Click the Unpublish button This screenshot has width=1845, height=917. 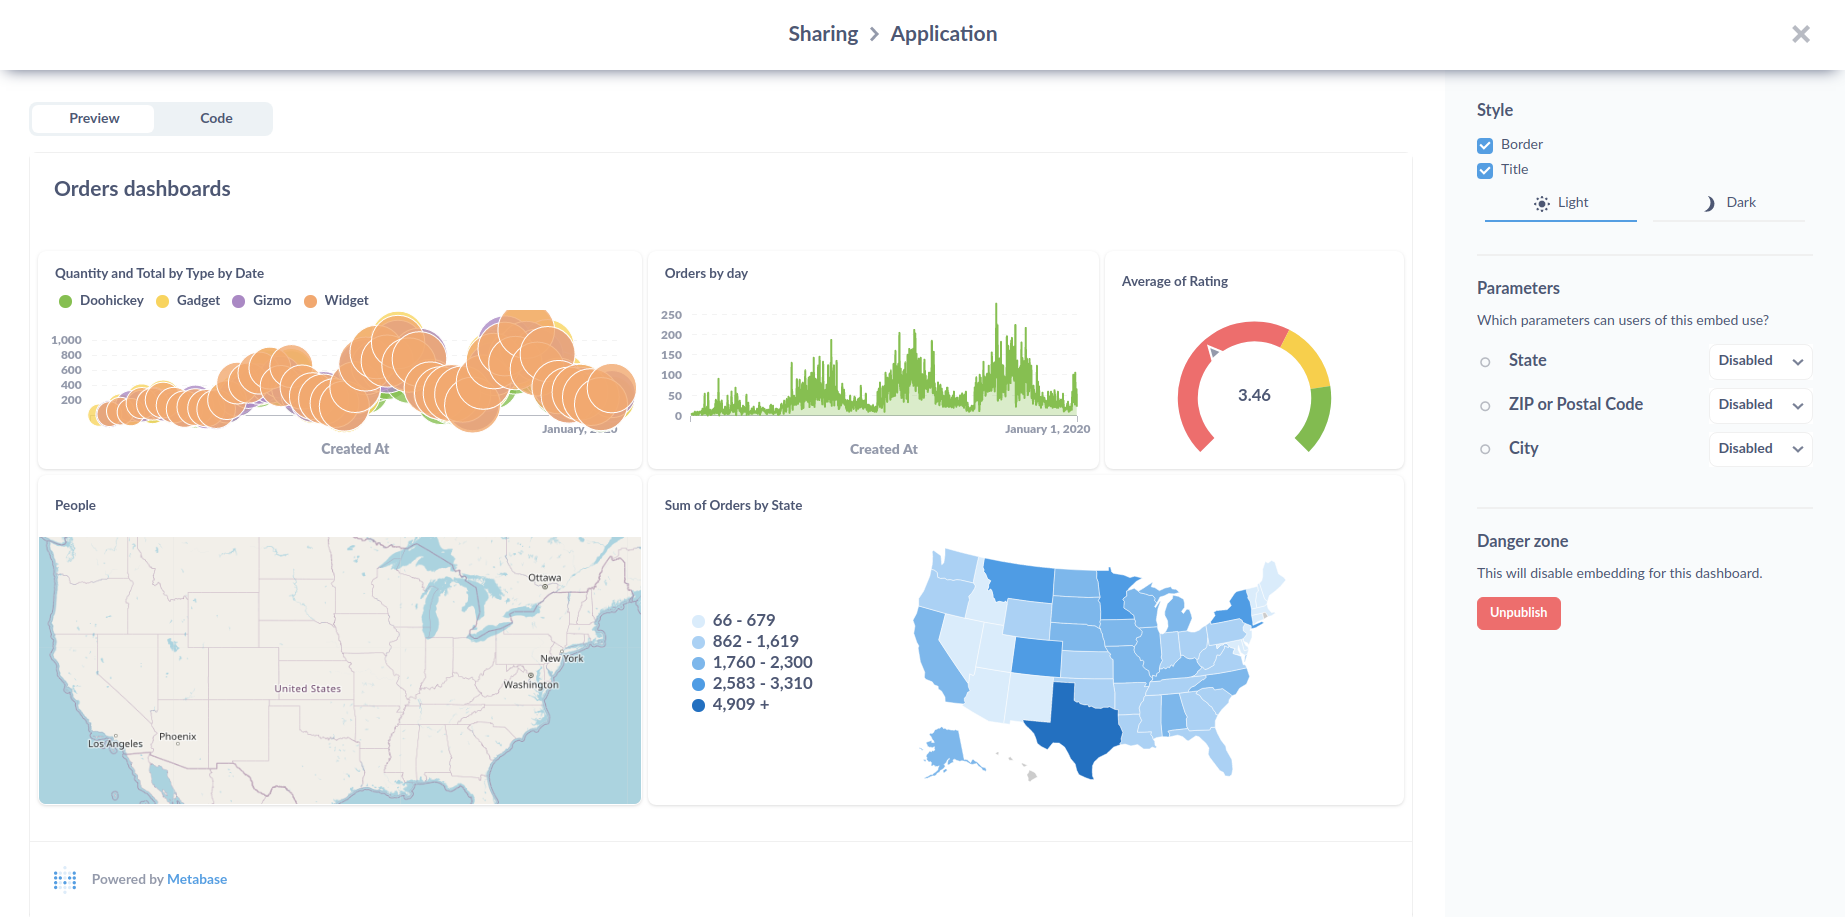tap(1518, 613)
